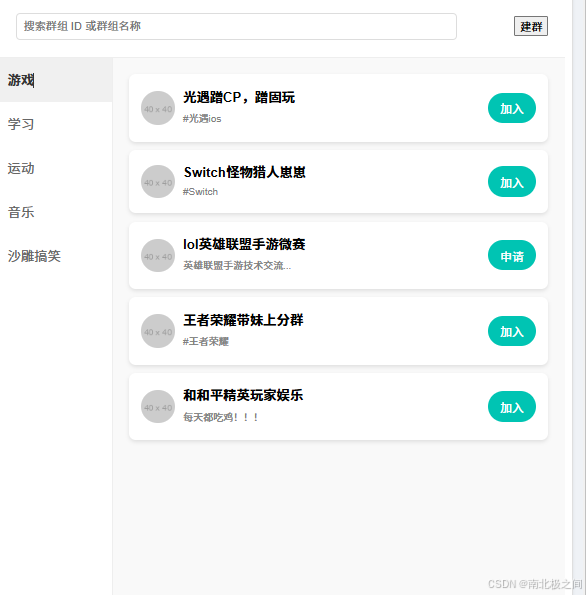Click the lol英雄联盟手游微赛 title
This screenshot has height=595, width=586.
pos(244,244)
